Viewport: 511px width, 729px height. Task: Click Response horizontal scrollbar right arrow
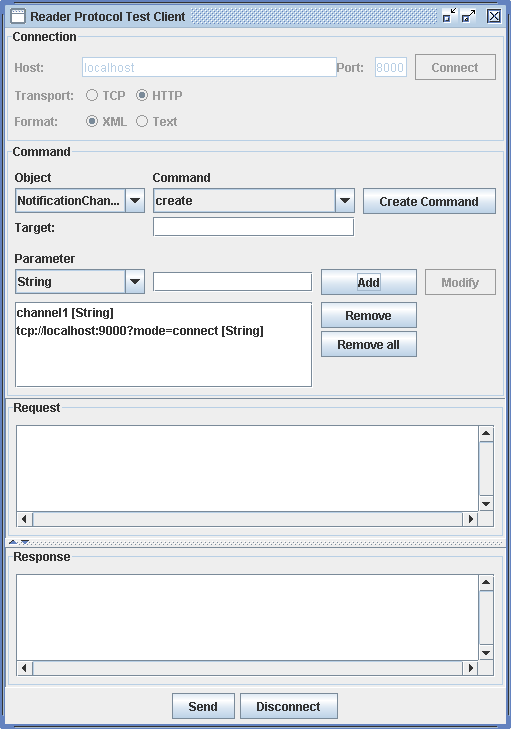click(470, 668)
